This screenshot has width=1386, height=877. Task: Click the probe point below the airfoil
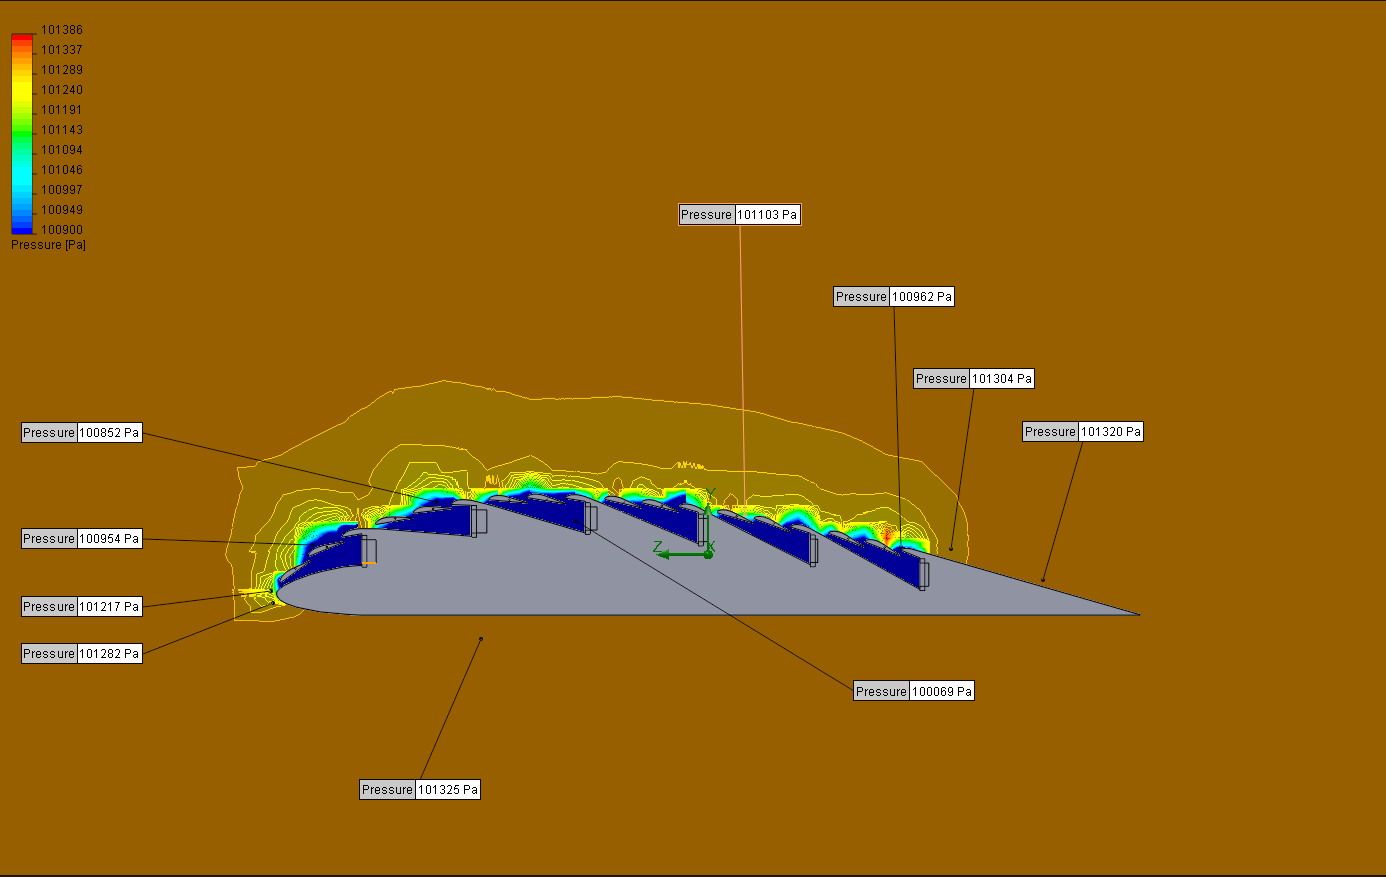pyautogui.click(x=481, y=639)
